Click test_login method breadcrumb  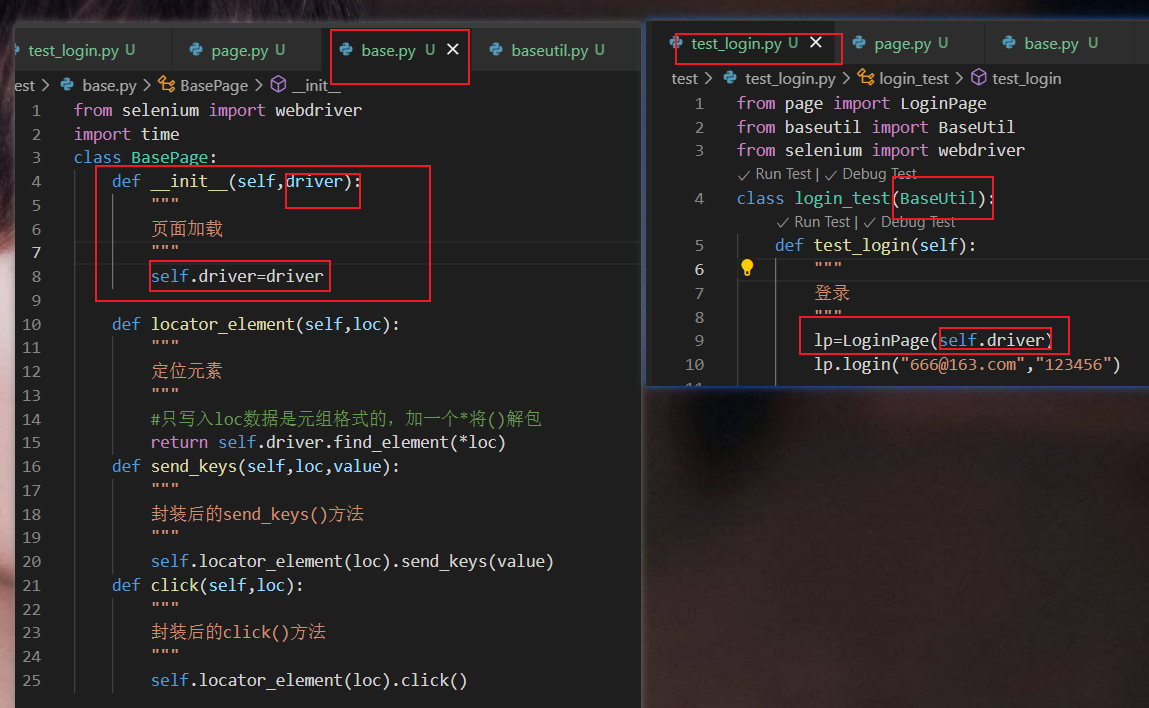pyautogui.click(x=1027, y=78)
